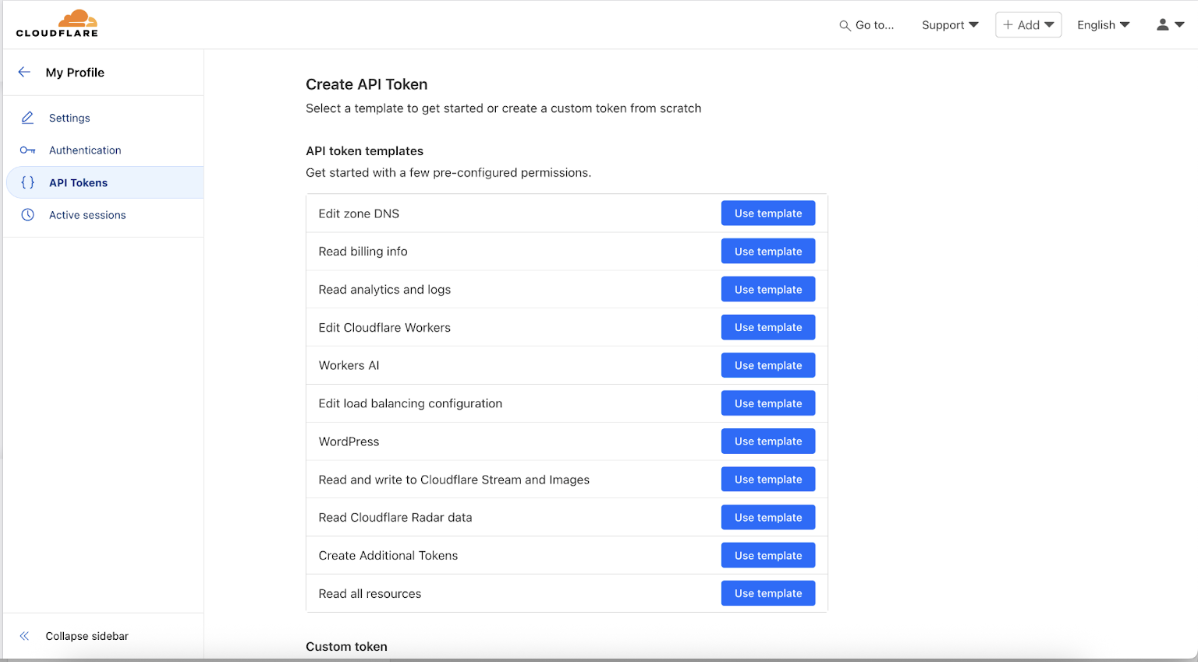The image size is (1198, 662).
Task: Use template for Edit zone DNS
Action: [x=768, y=213]
